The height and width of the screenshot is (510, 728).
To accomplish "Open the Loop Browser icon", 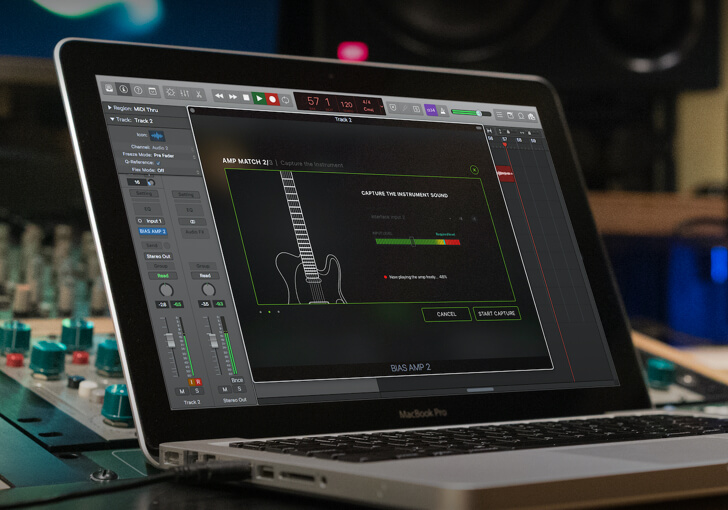I will 521,116.
